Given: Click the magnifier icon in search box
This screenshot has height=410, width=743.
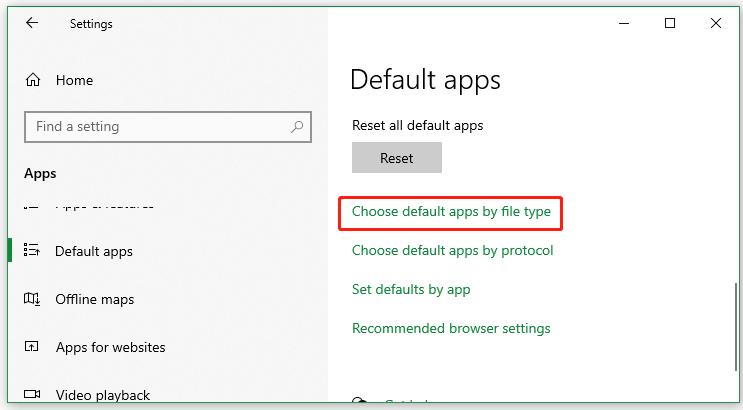Looking at the screenshot, I should pos(296,127).
